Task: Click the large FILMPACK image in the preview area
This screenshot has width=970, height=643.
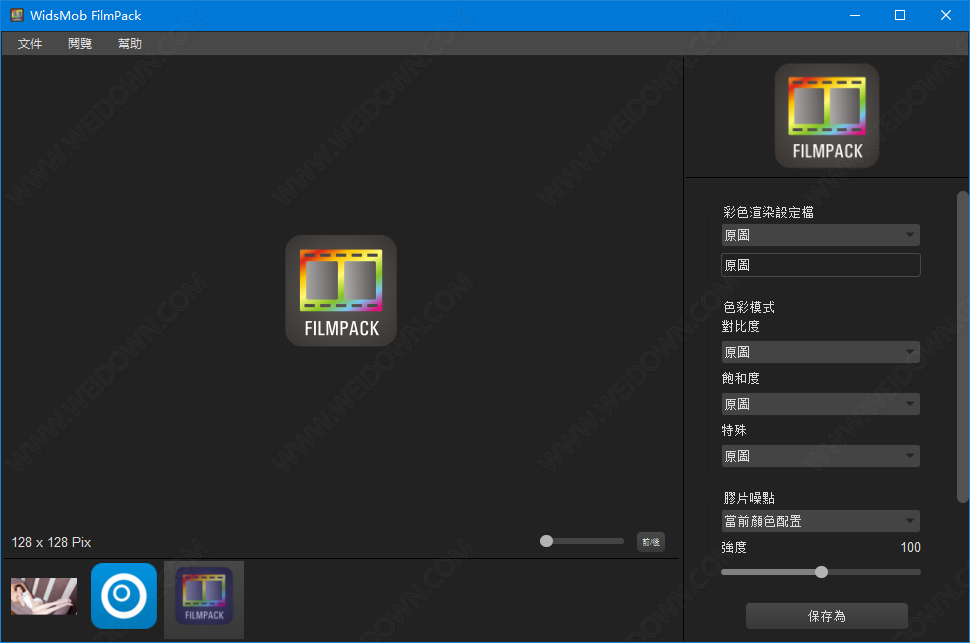Action: pos(341,291)
